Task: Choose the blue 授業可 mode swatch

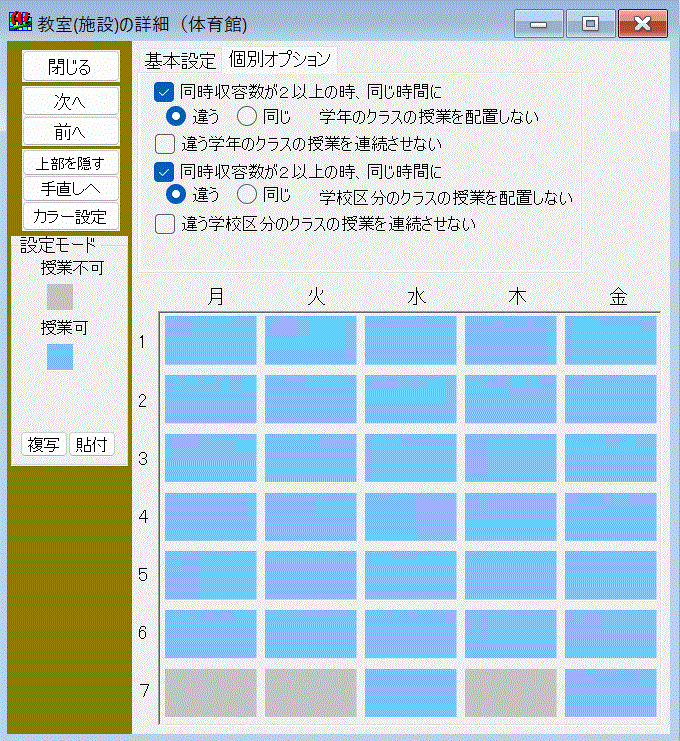Action: 60,357
